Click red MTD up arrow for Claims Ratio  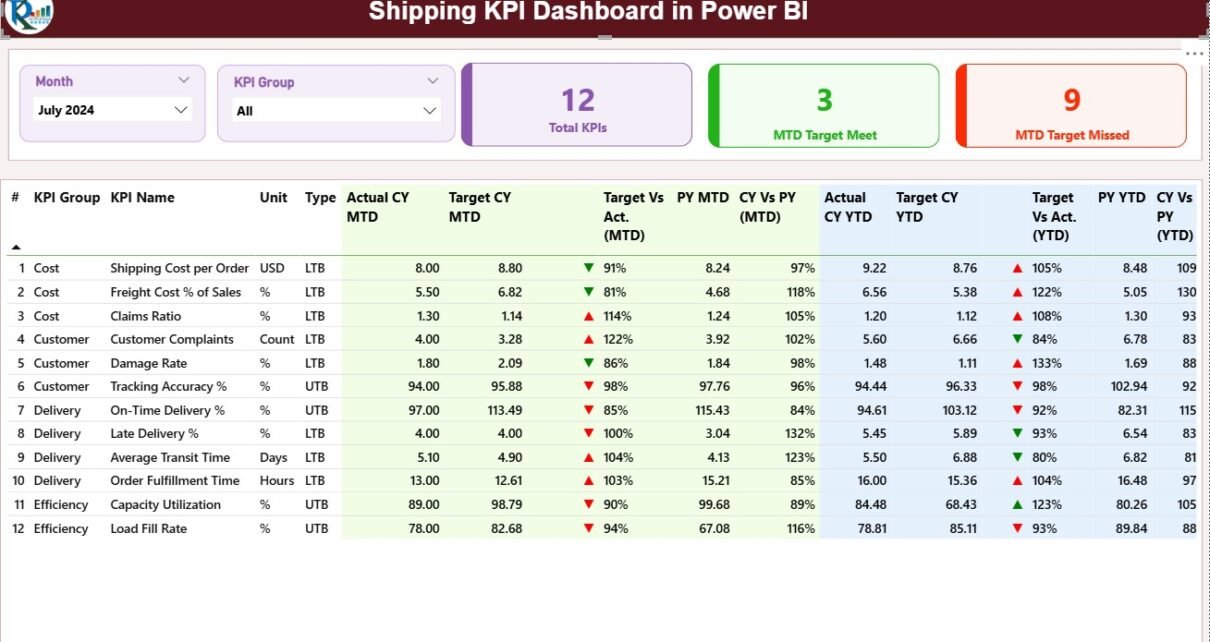point(589,316)
